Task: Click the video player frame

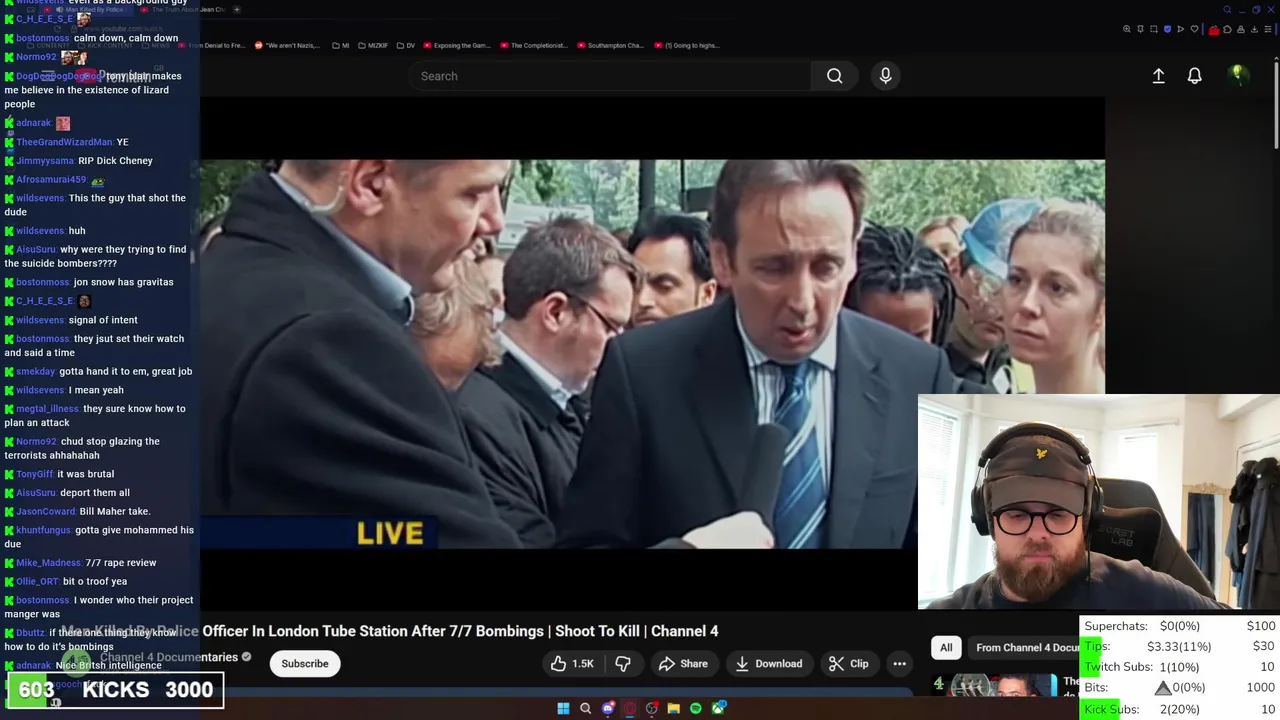Action: tap(652, 354)
